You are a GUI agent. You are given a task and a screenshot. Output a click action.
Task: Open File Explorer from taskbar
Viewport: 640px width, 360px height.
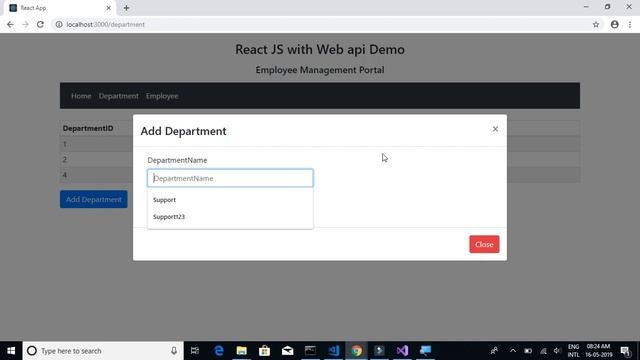(242, 351)
